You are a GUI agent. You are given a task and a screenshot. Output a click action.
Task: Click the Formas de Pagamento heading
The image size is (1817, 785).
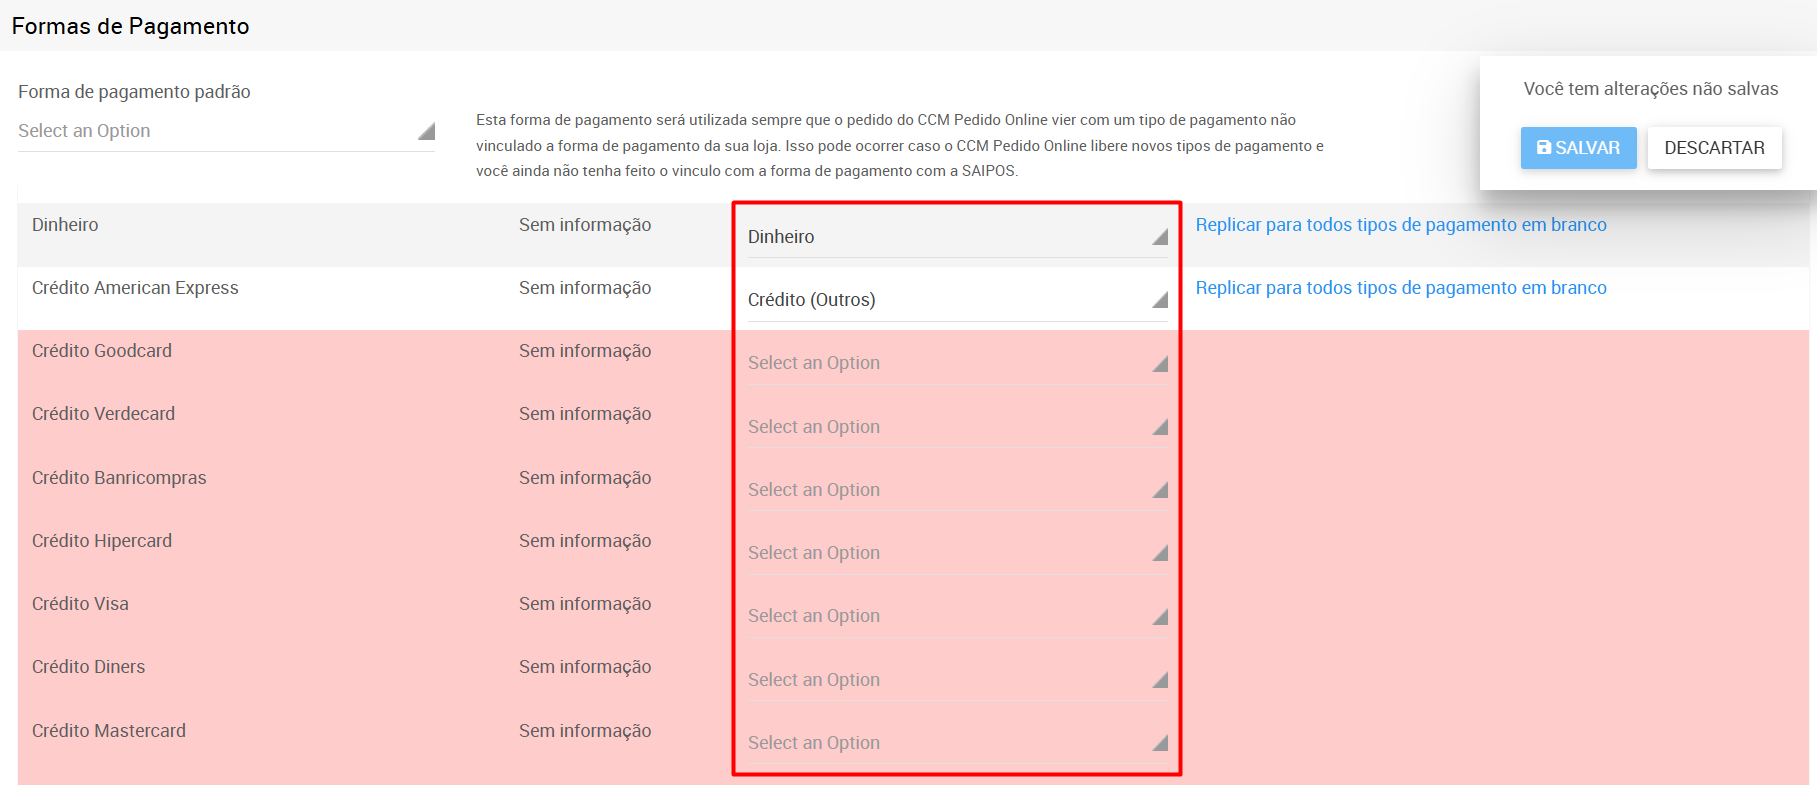tap(130, 26)
